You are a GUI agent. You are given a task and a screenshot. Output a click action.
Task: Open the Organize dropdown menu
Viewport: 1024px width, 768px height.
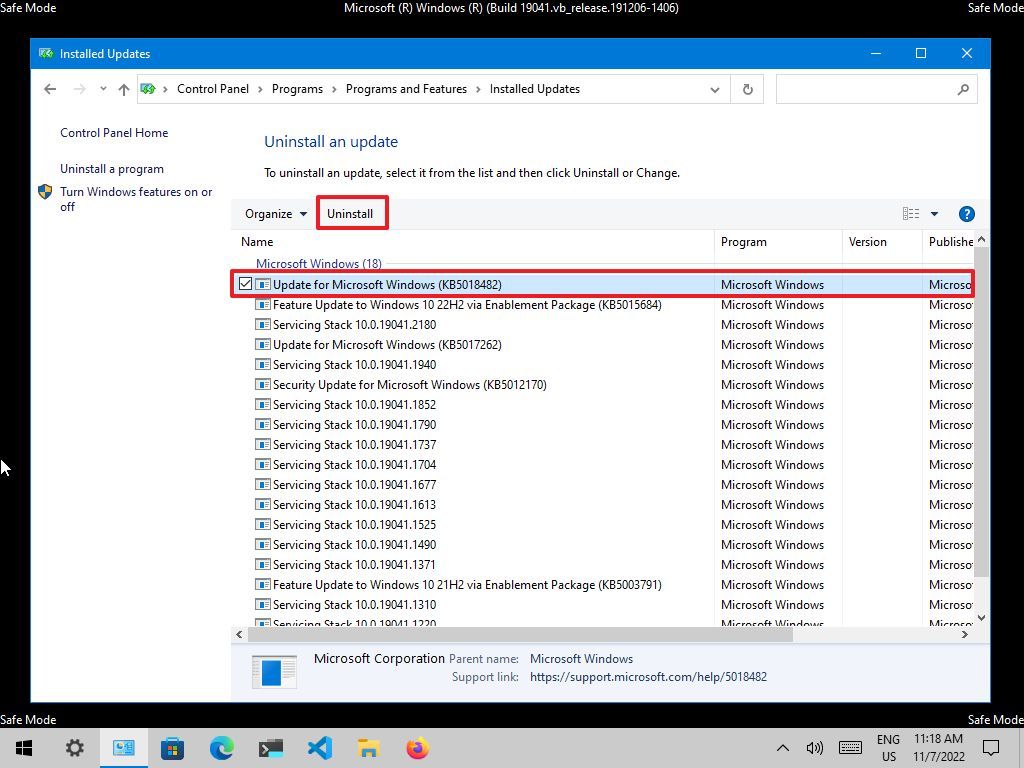[x=273, y=213]
